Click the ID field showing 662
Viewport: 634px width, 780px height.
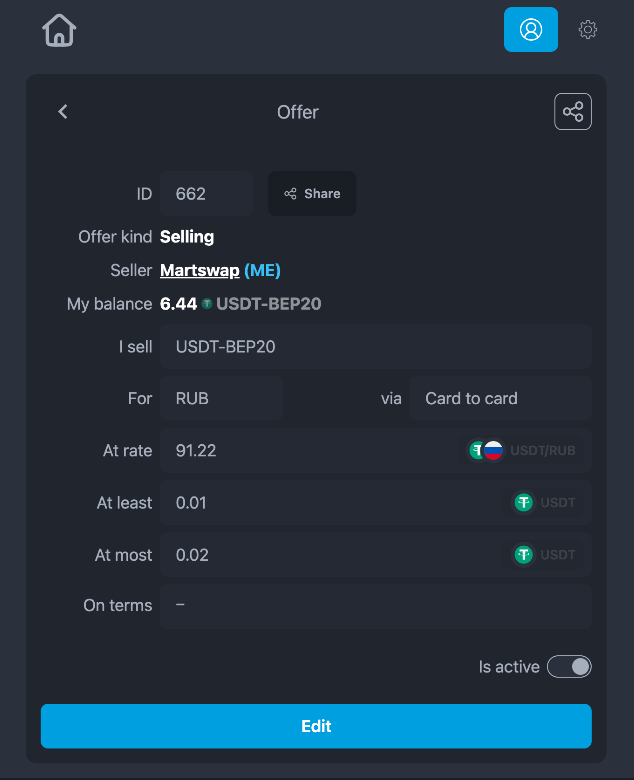[x=206, y=194]
